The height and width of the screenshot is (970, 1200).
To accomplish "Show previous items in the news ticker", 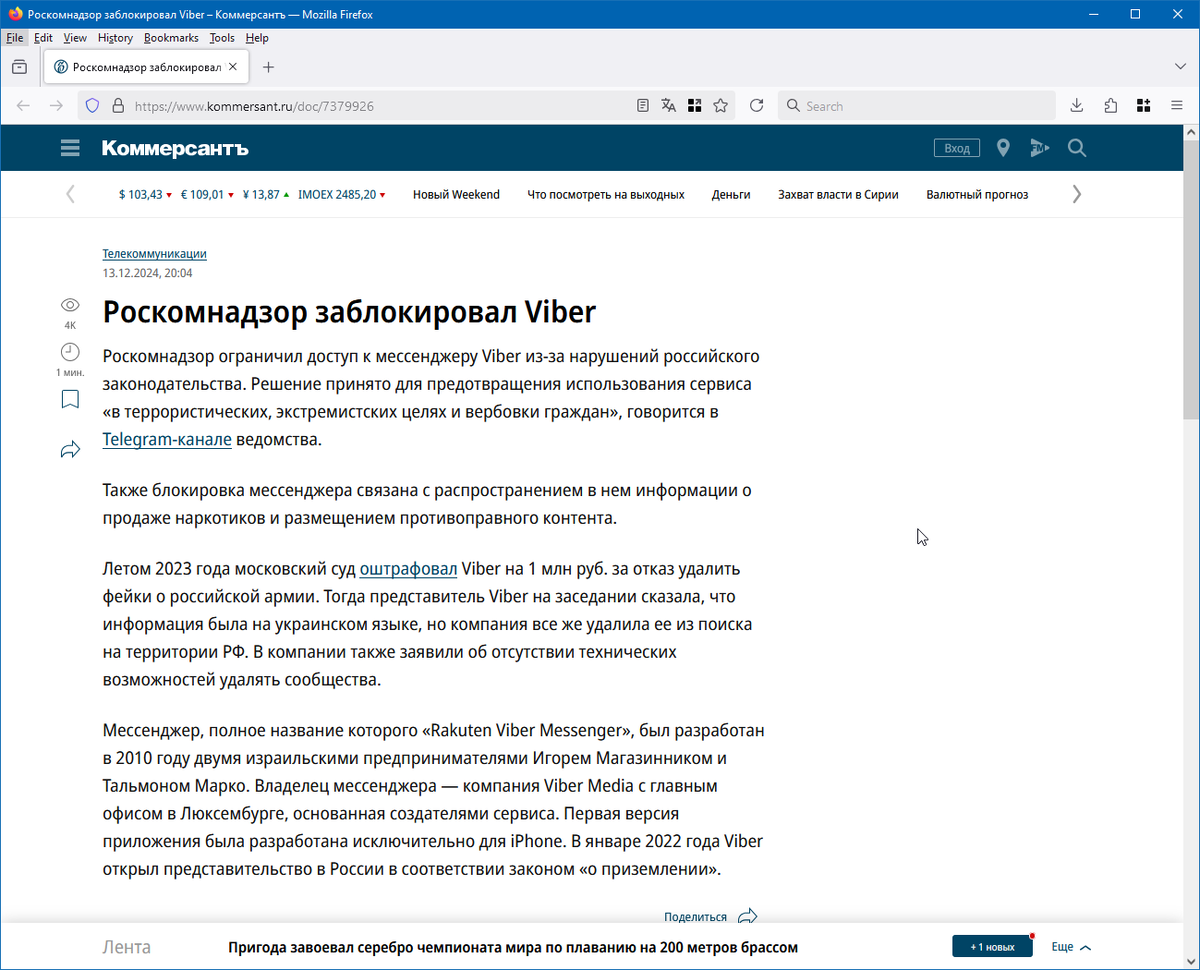I will click(x=70, y=194).
